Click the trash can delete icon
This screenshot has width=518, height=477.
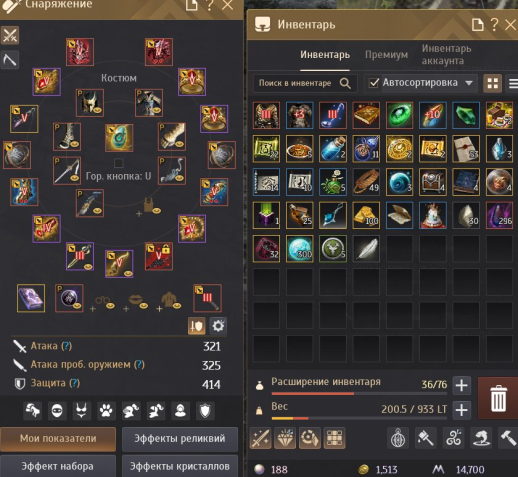[498, 398]
